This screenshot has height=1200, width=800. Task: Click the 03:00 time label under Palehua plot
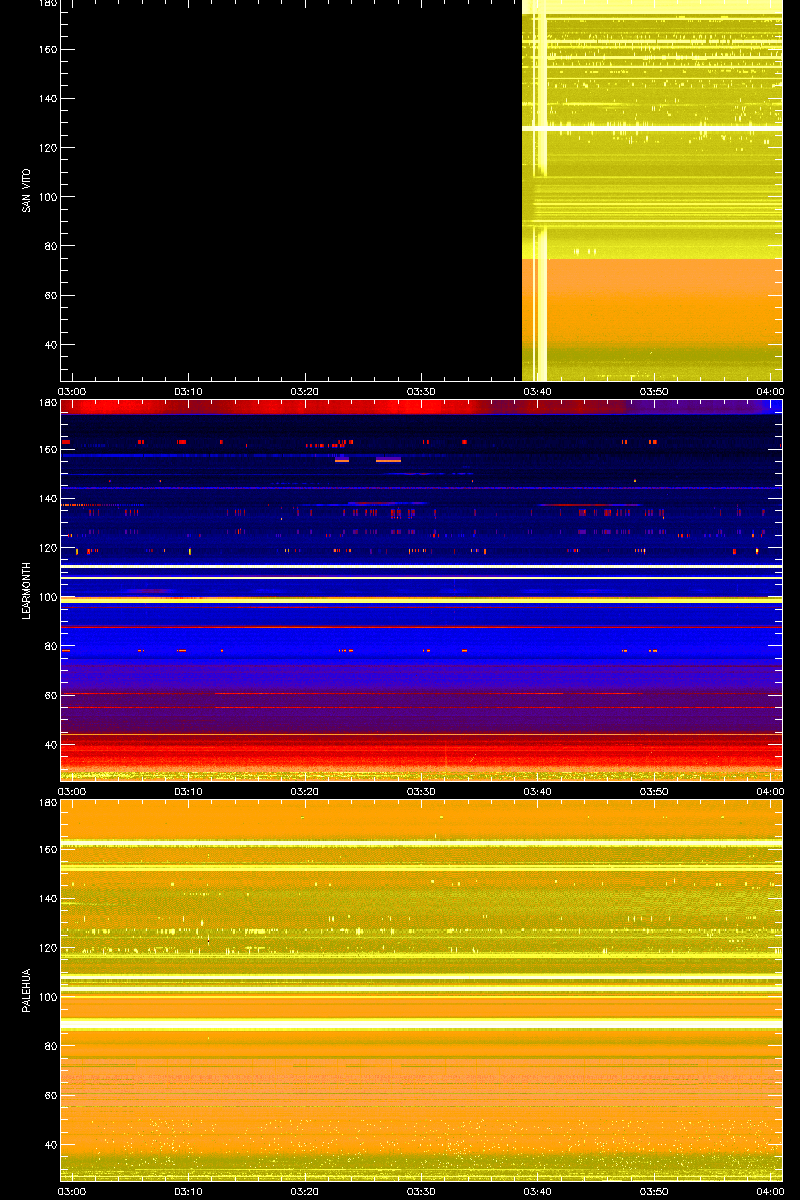pyautogui.click(x=73, y=1191)
